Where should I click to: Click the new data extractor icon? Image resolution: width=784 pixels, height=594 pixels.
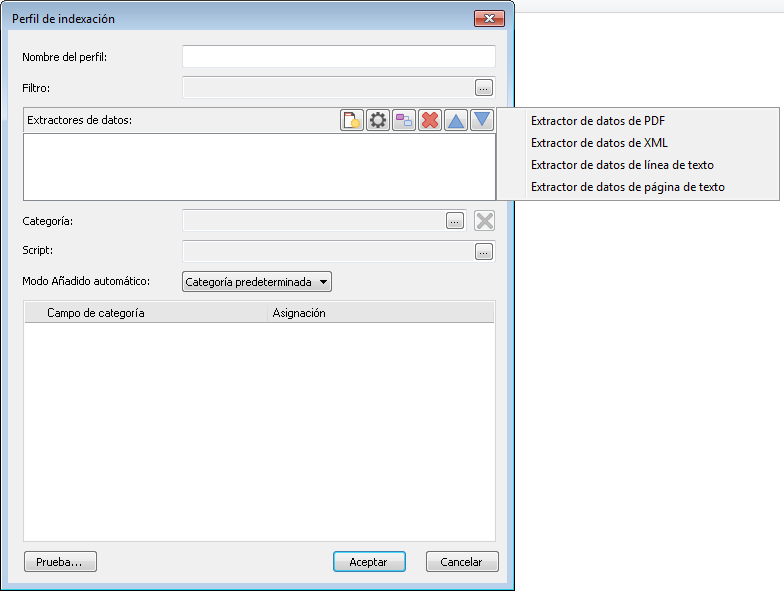pyautogui.click(x=352, y=120)
